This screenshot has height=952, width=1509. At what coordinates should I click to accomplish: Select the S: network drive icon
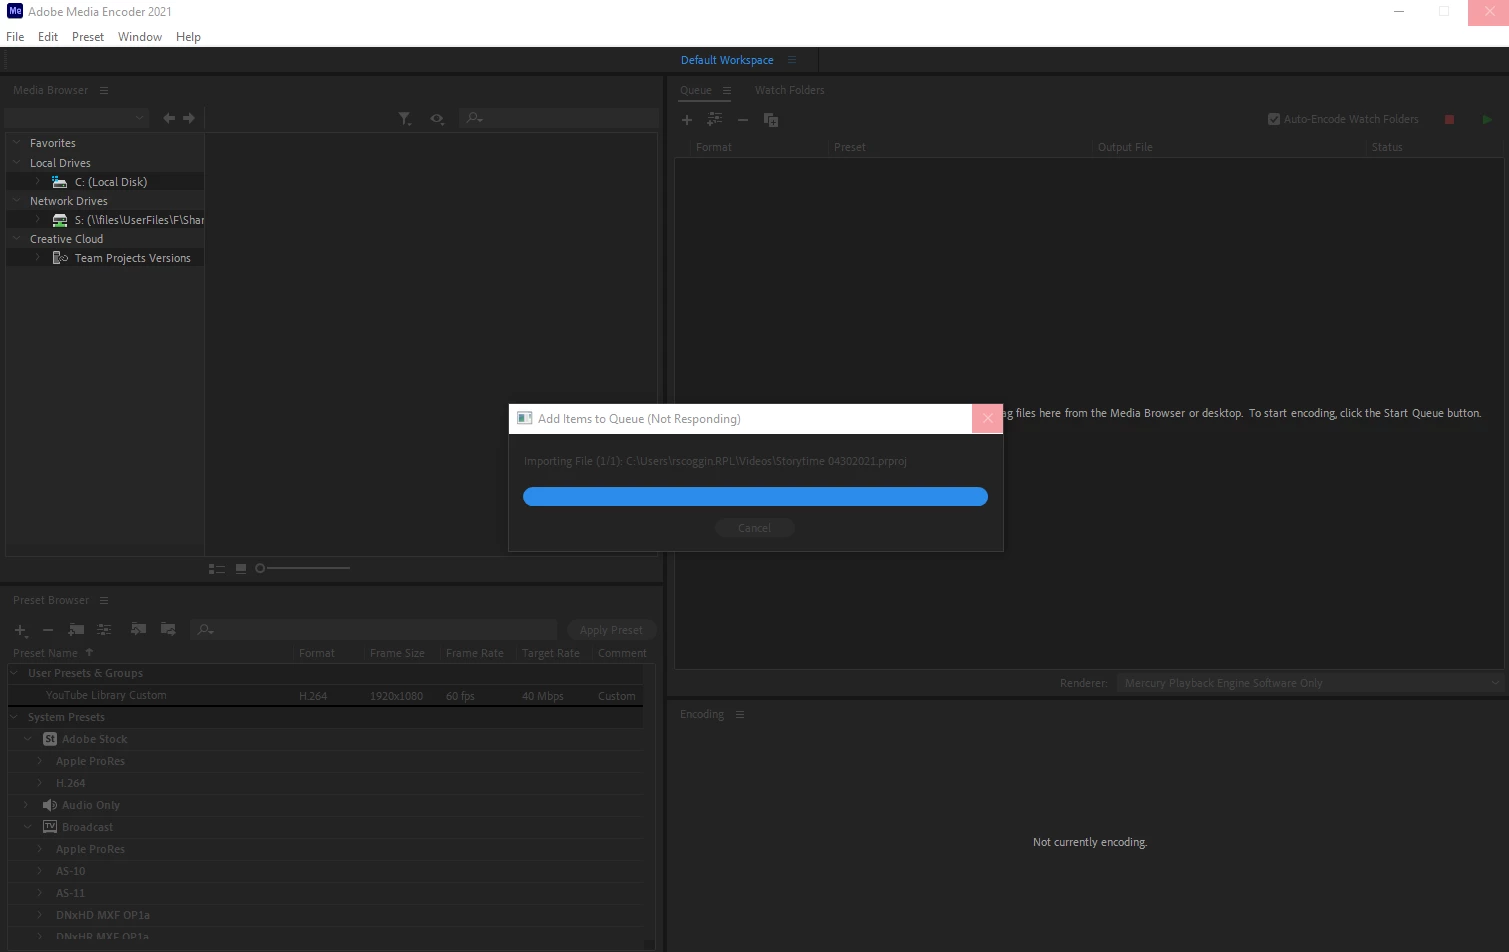point(60,220)
